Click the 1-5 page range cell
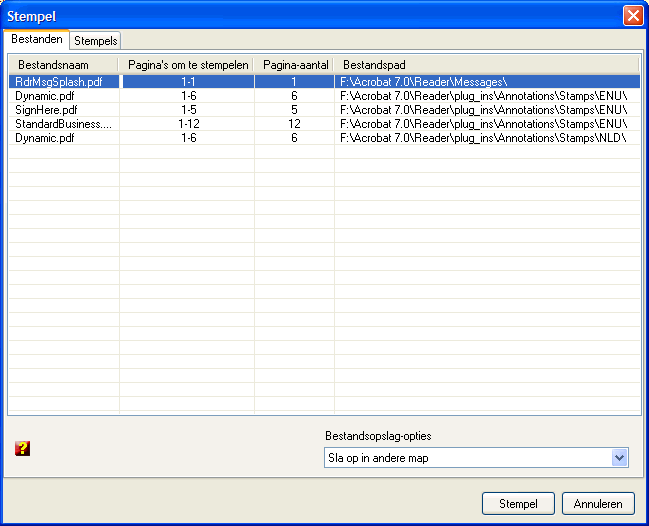Screen dimensions: 649x526 tap(187, 110)
